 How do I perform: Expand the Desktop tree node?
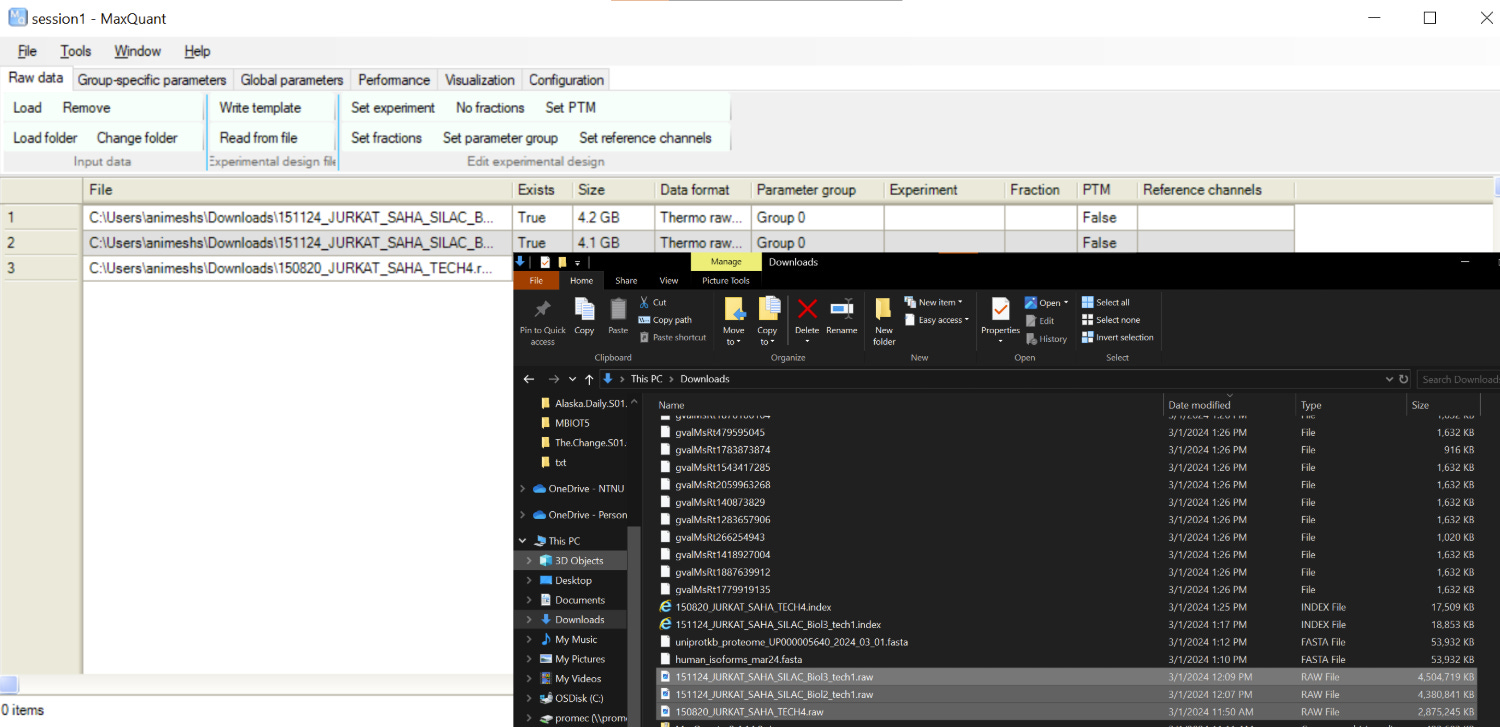[529, 580]
